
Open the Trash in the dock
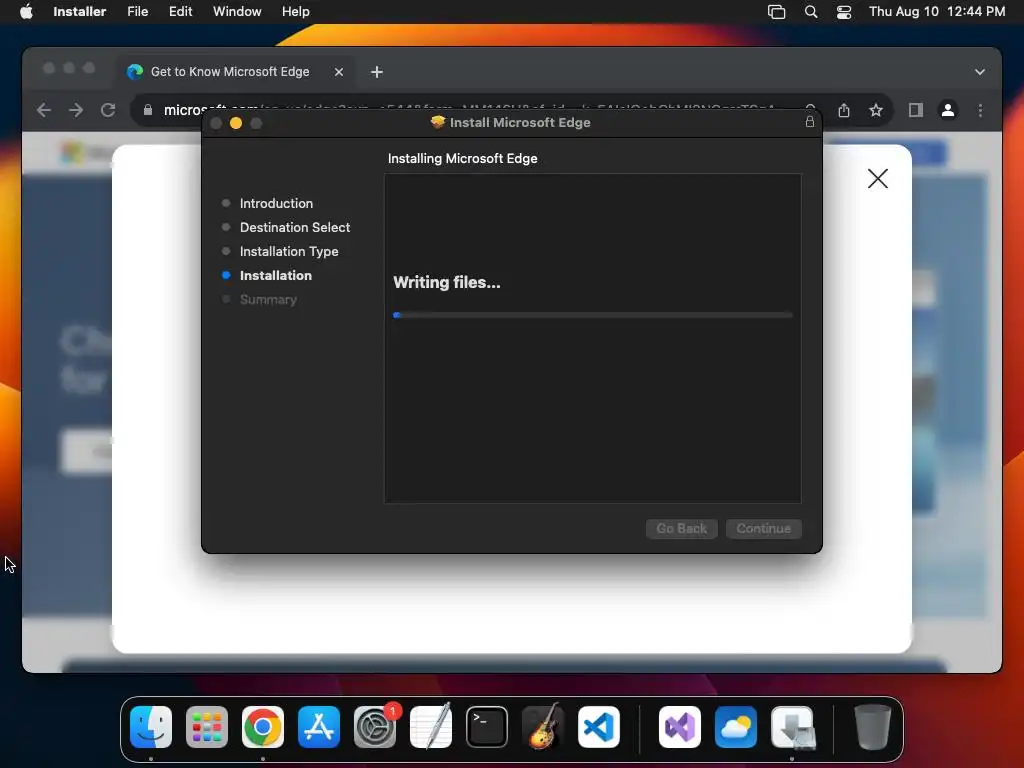point(872,727)
